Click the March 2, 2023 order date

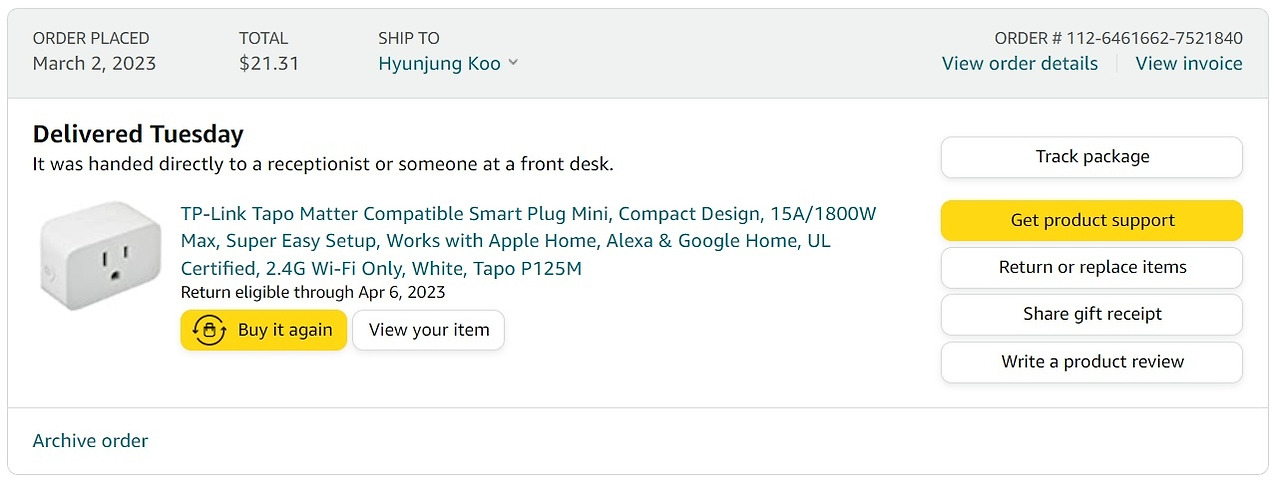94,64
